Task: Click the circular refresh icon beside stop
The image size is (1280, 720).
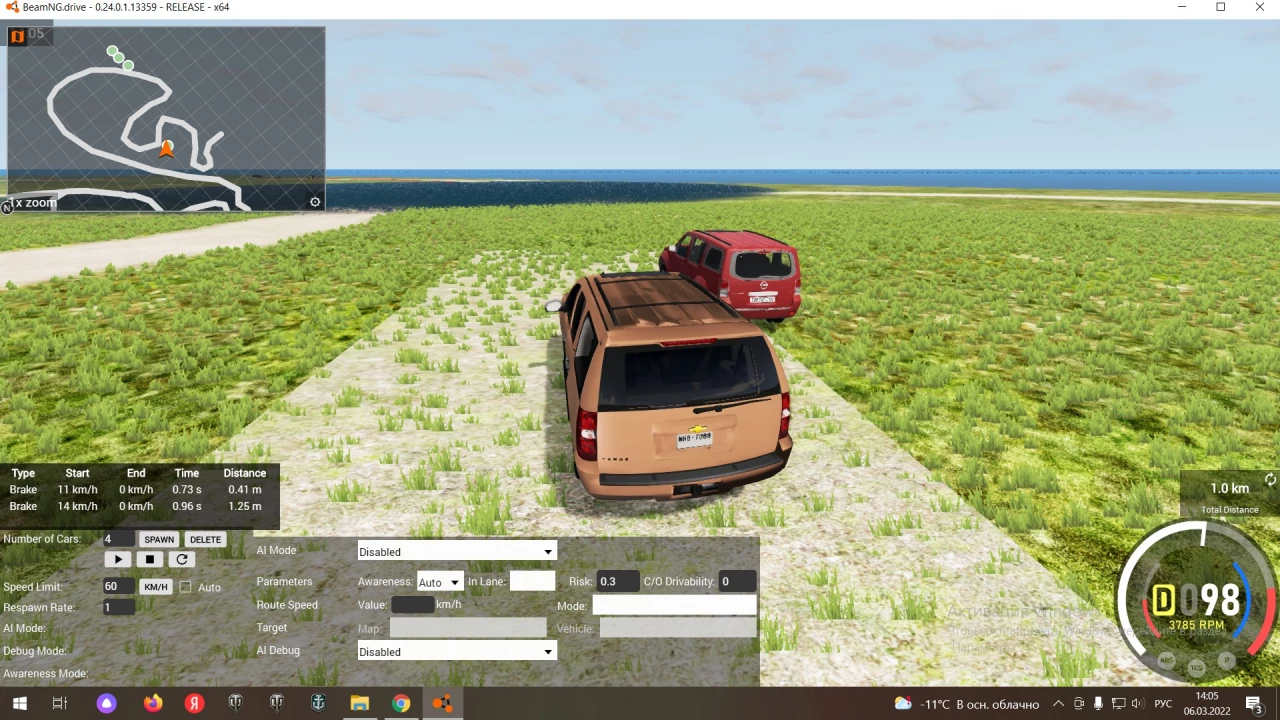Action: pos(181,559)
